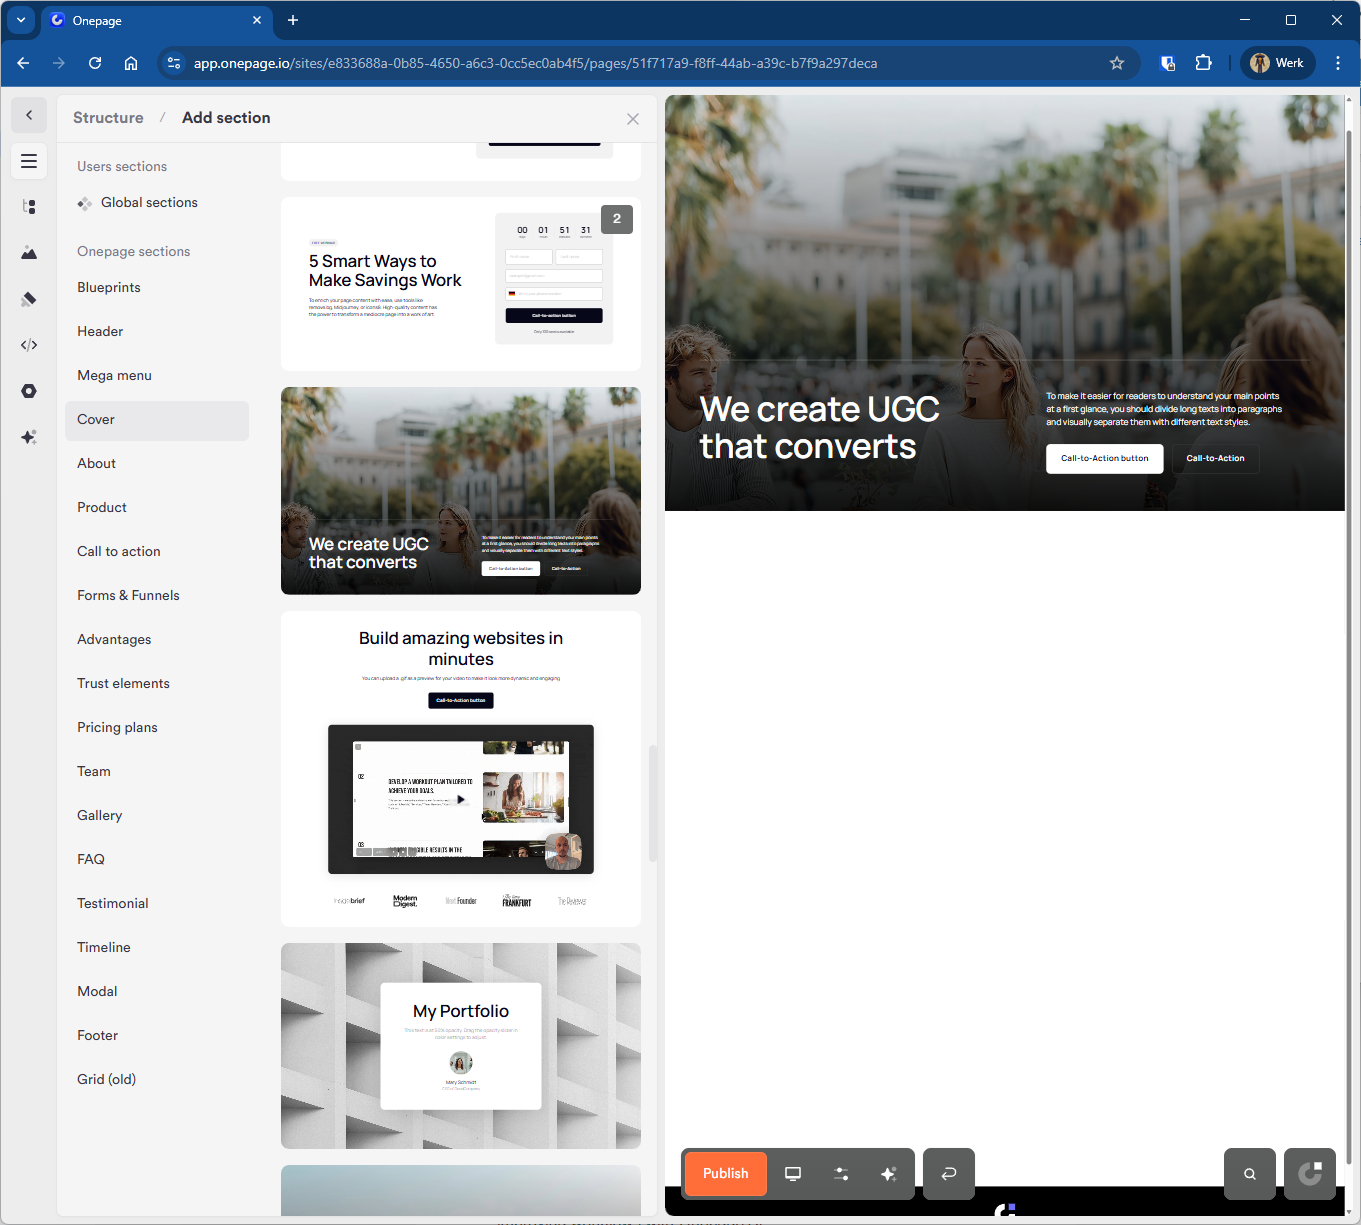The image size is (1361, 1225).
Task: Navigate back in browser history
Action: coord(23,63)
